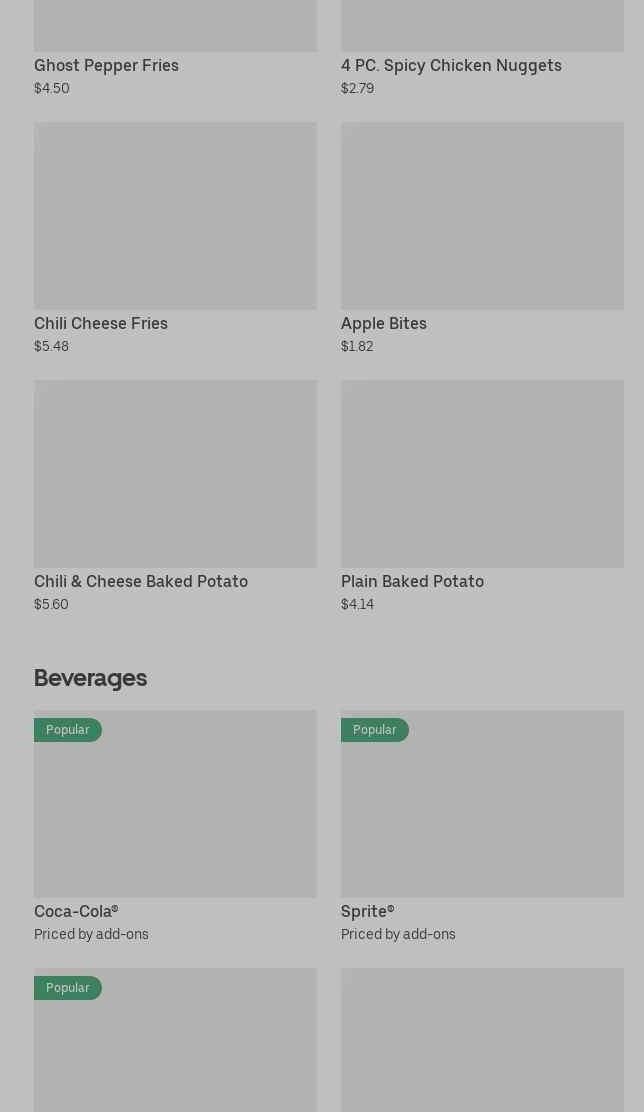This screenshot has height=1112, width=644.
Task: Click the Apple Bites name text
Action: pyautogui.click(x=384, y=323)
